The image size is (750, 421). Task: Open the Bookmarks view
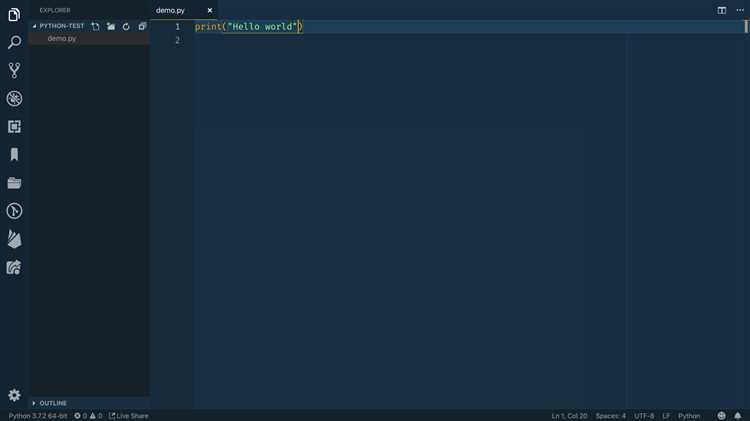pyautogui.click(x=14, y=155)
